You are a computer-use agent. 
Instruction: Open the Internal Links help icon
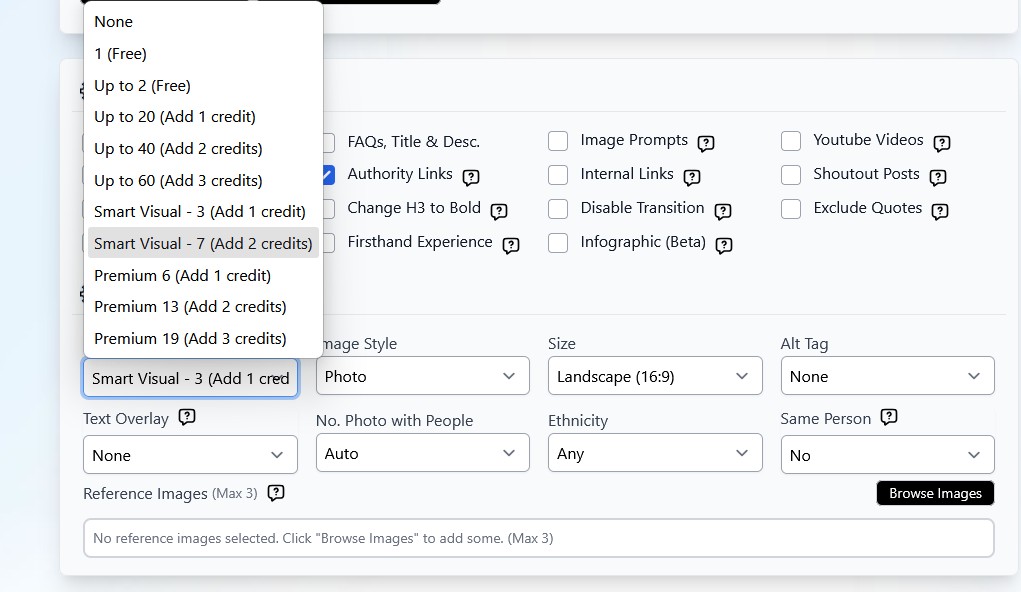pos(692,177)
